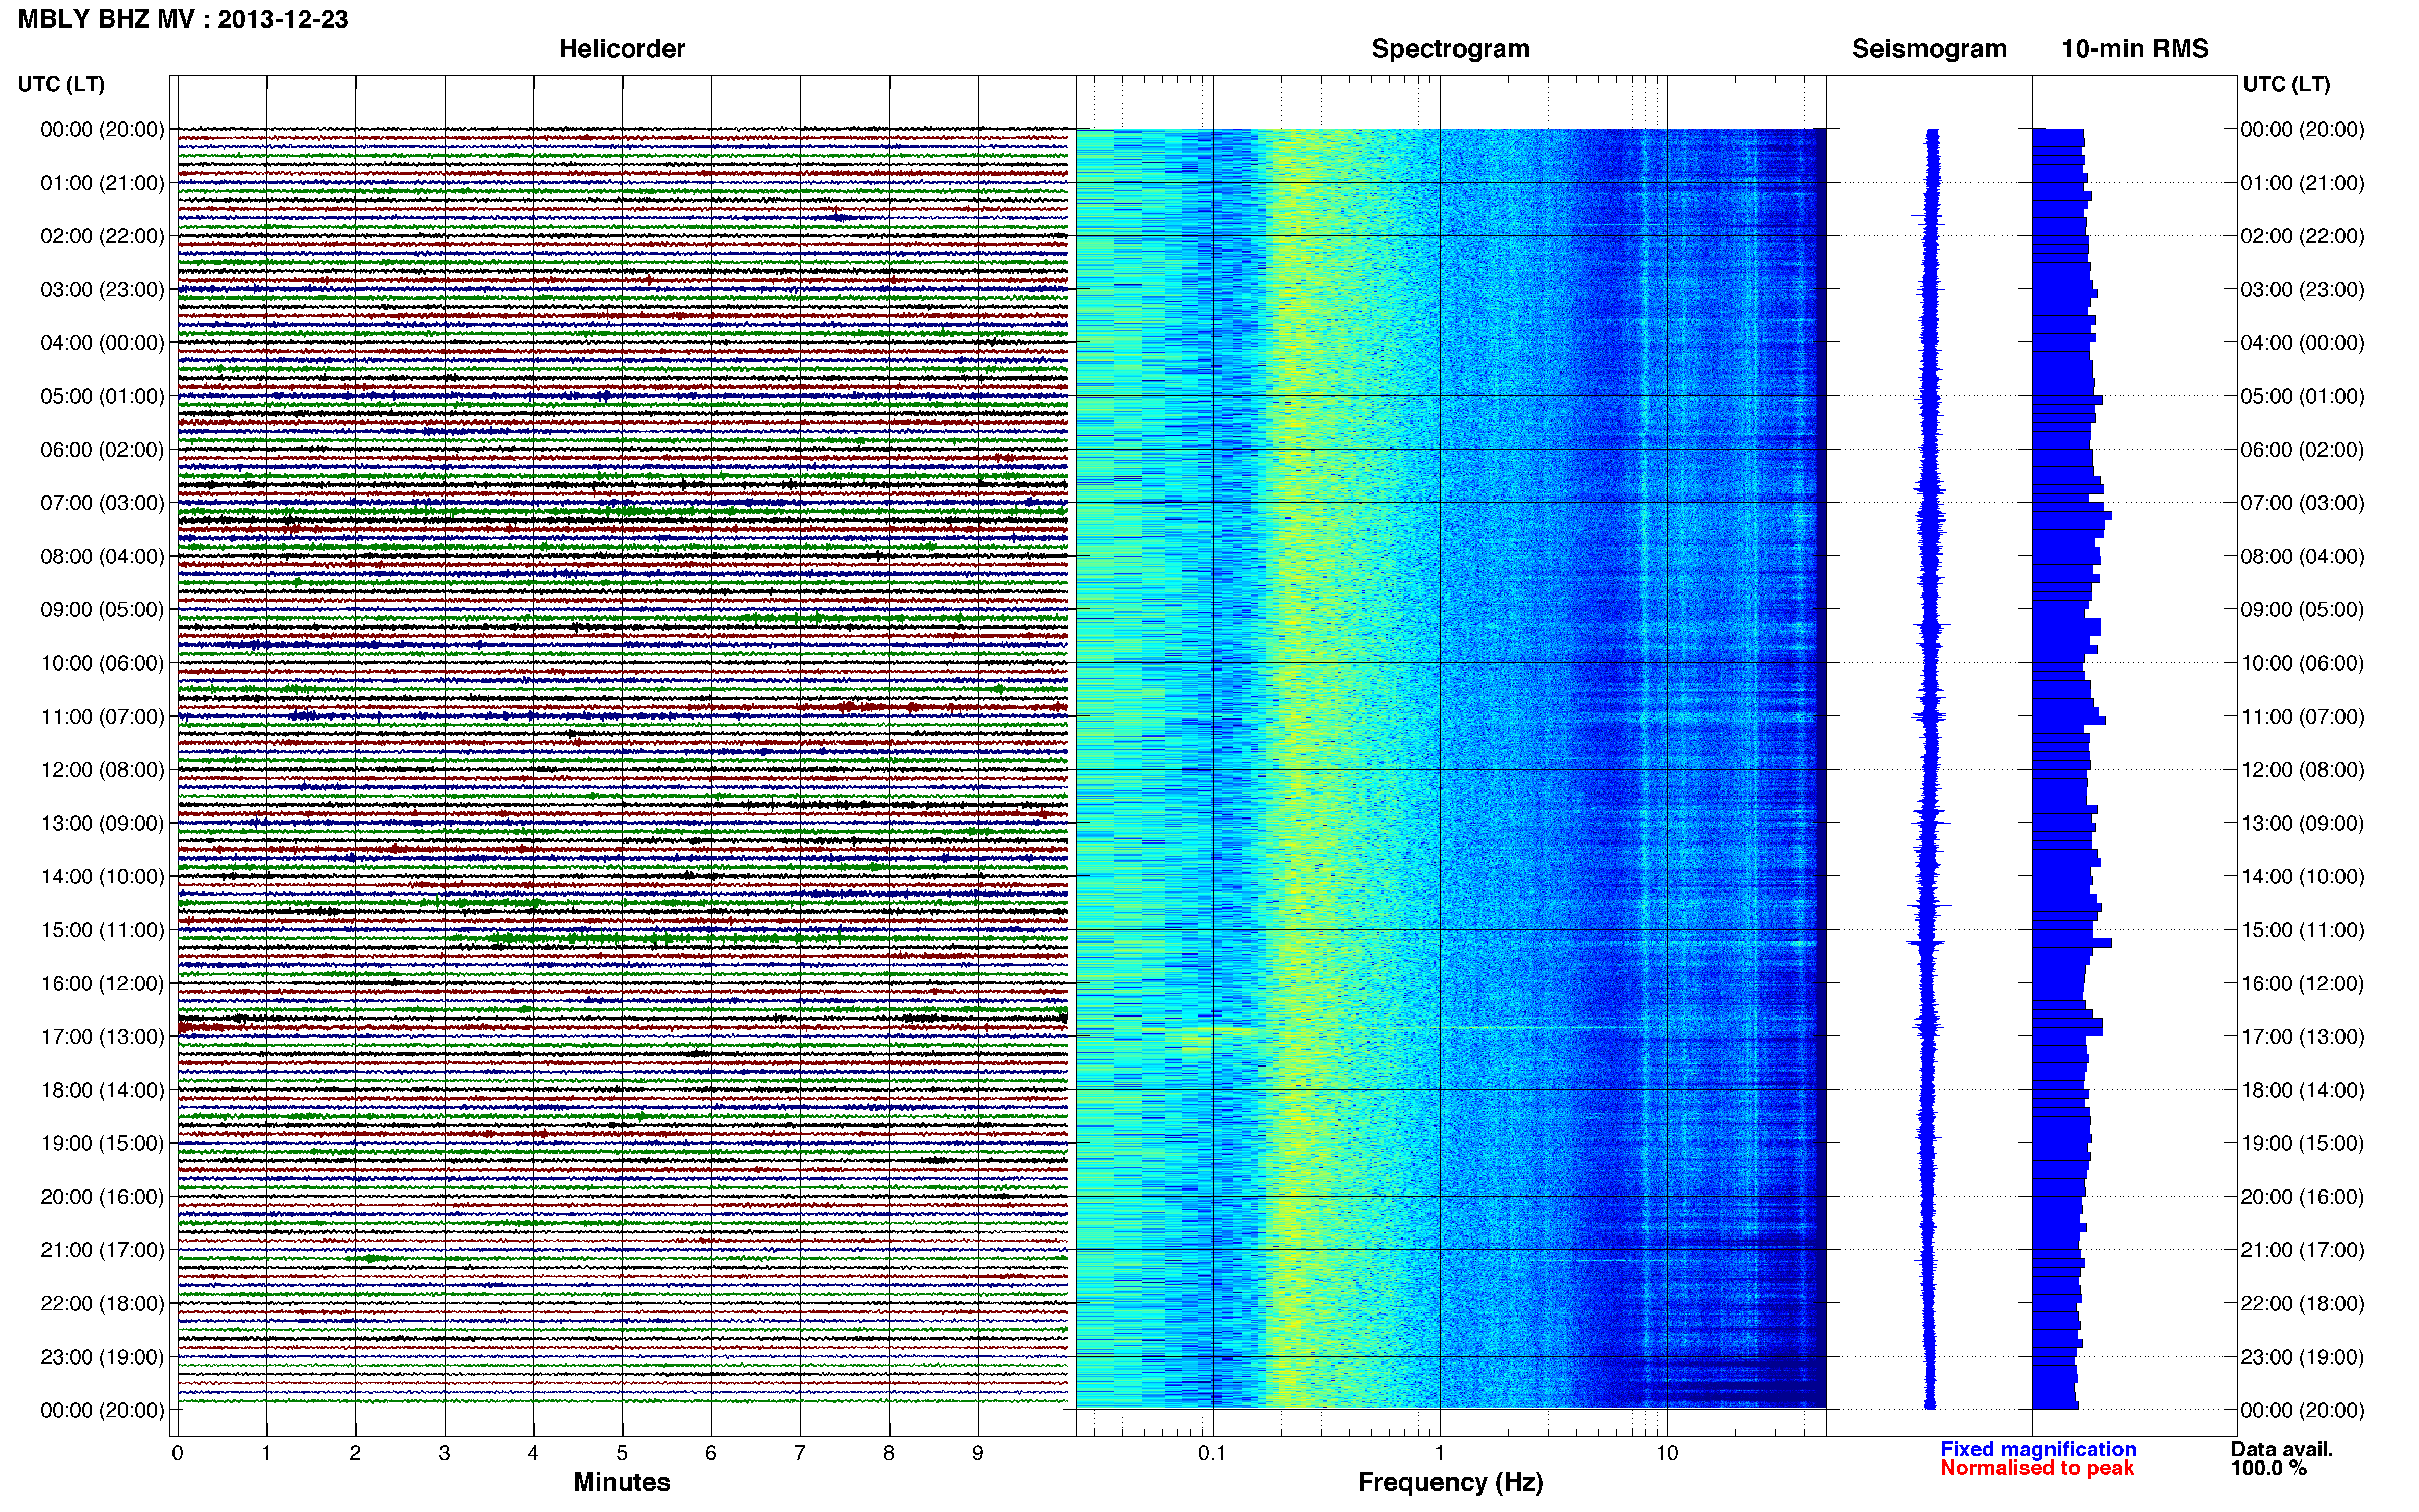Click helicorder minute tick '5'

[622, 1453]
